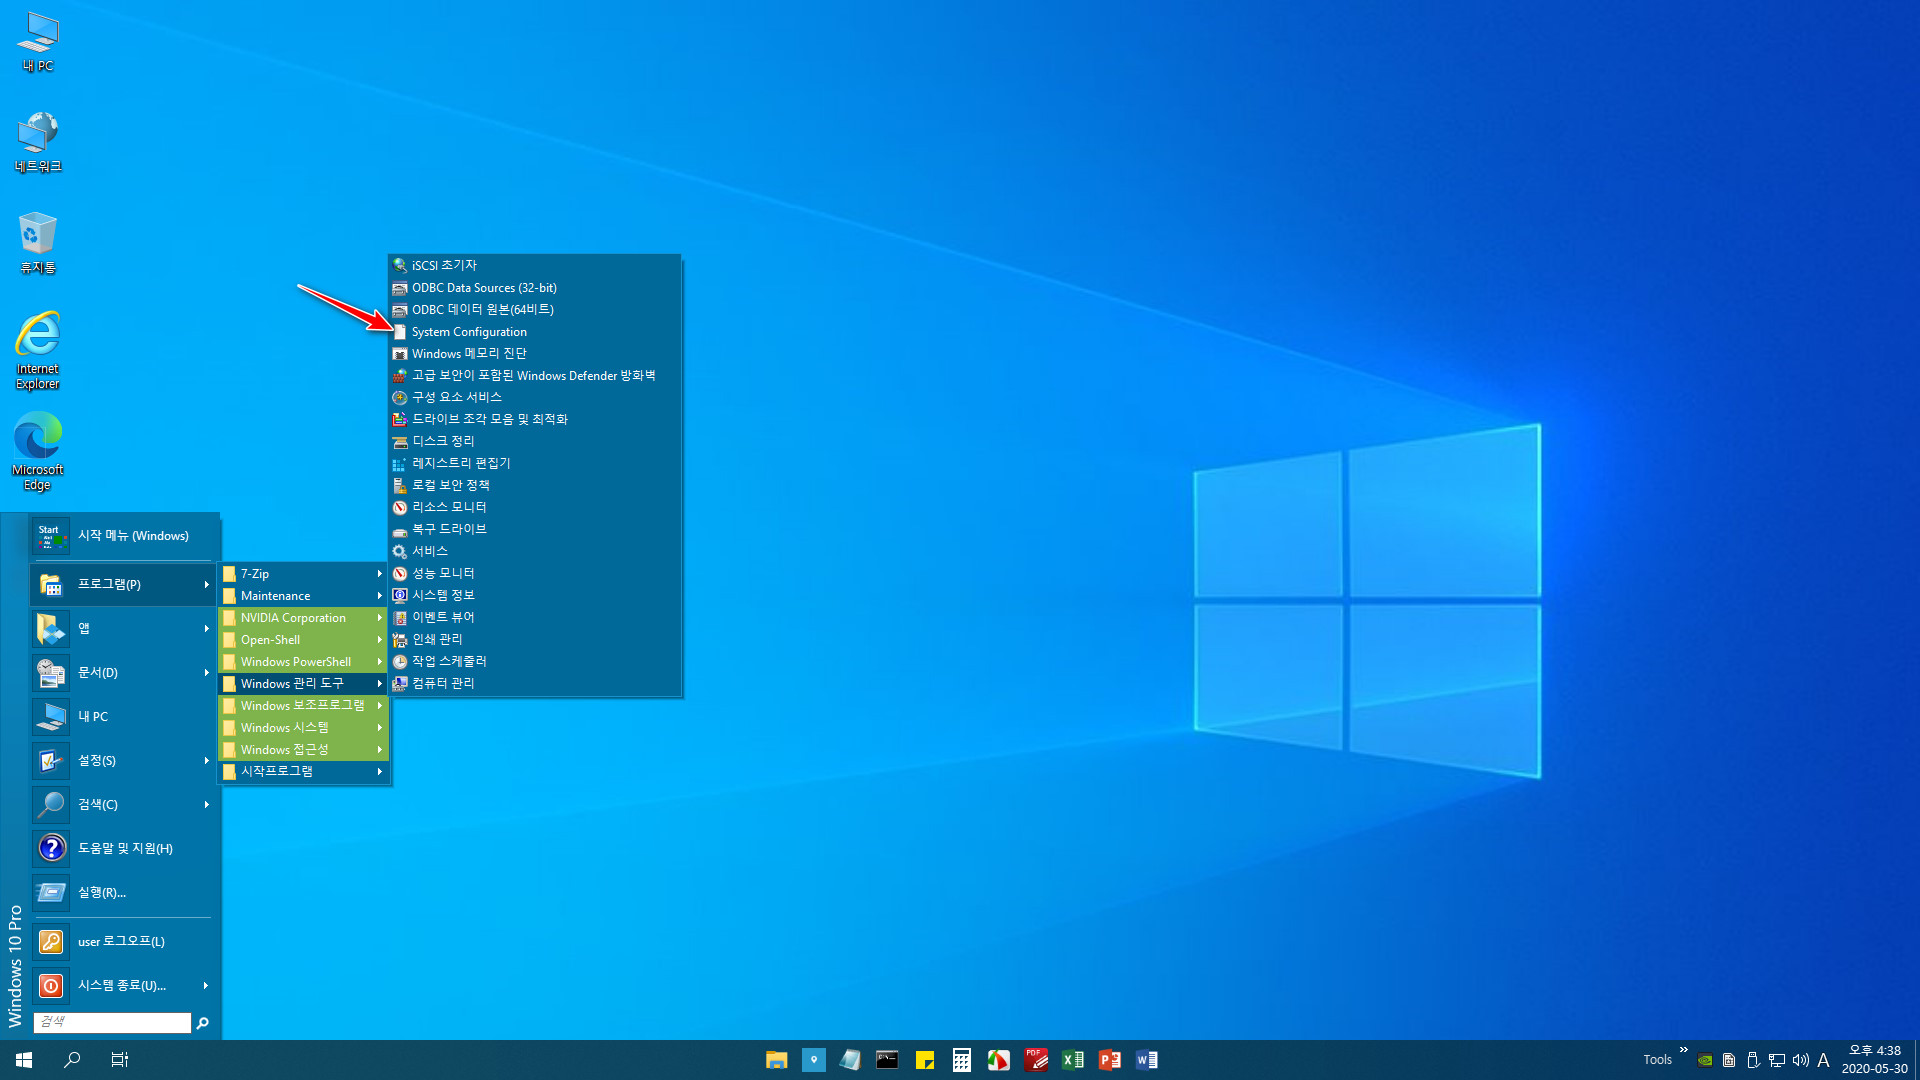This screenshot has height=1080, width=1920.
Task: Open 컴퓨터 관리
Action: point(535,684)
